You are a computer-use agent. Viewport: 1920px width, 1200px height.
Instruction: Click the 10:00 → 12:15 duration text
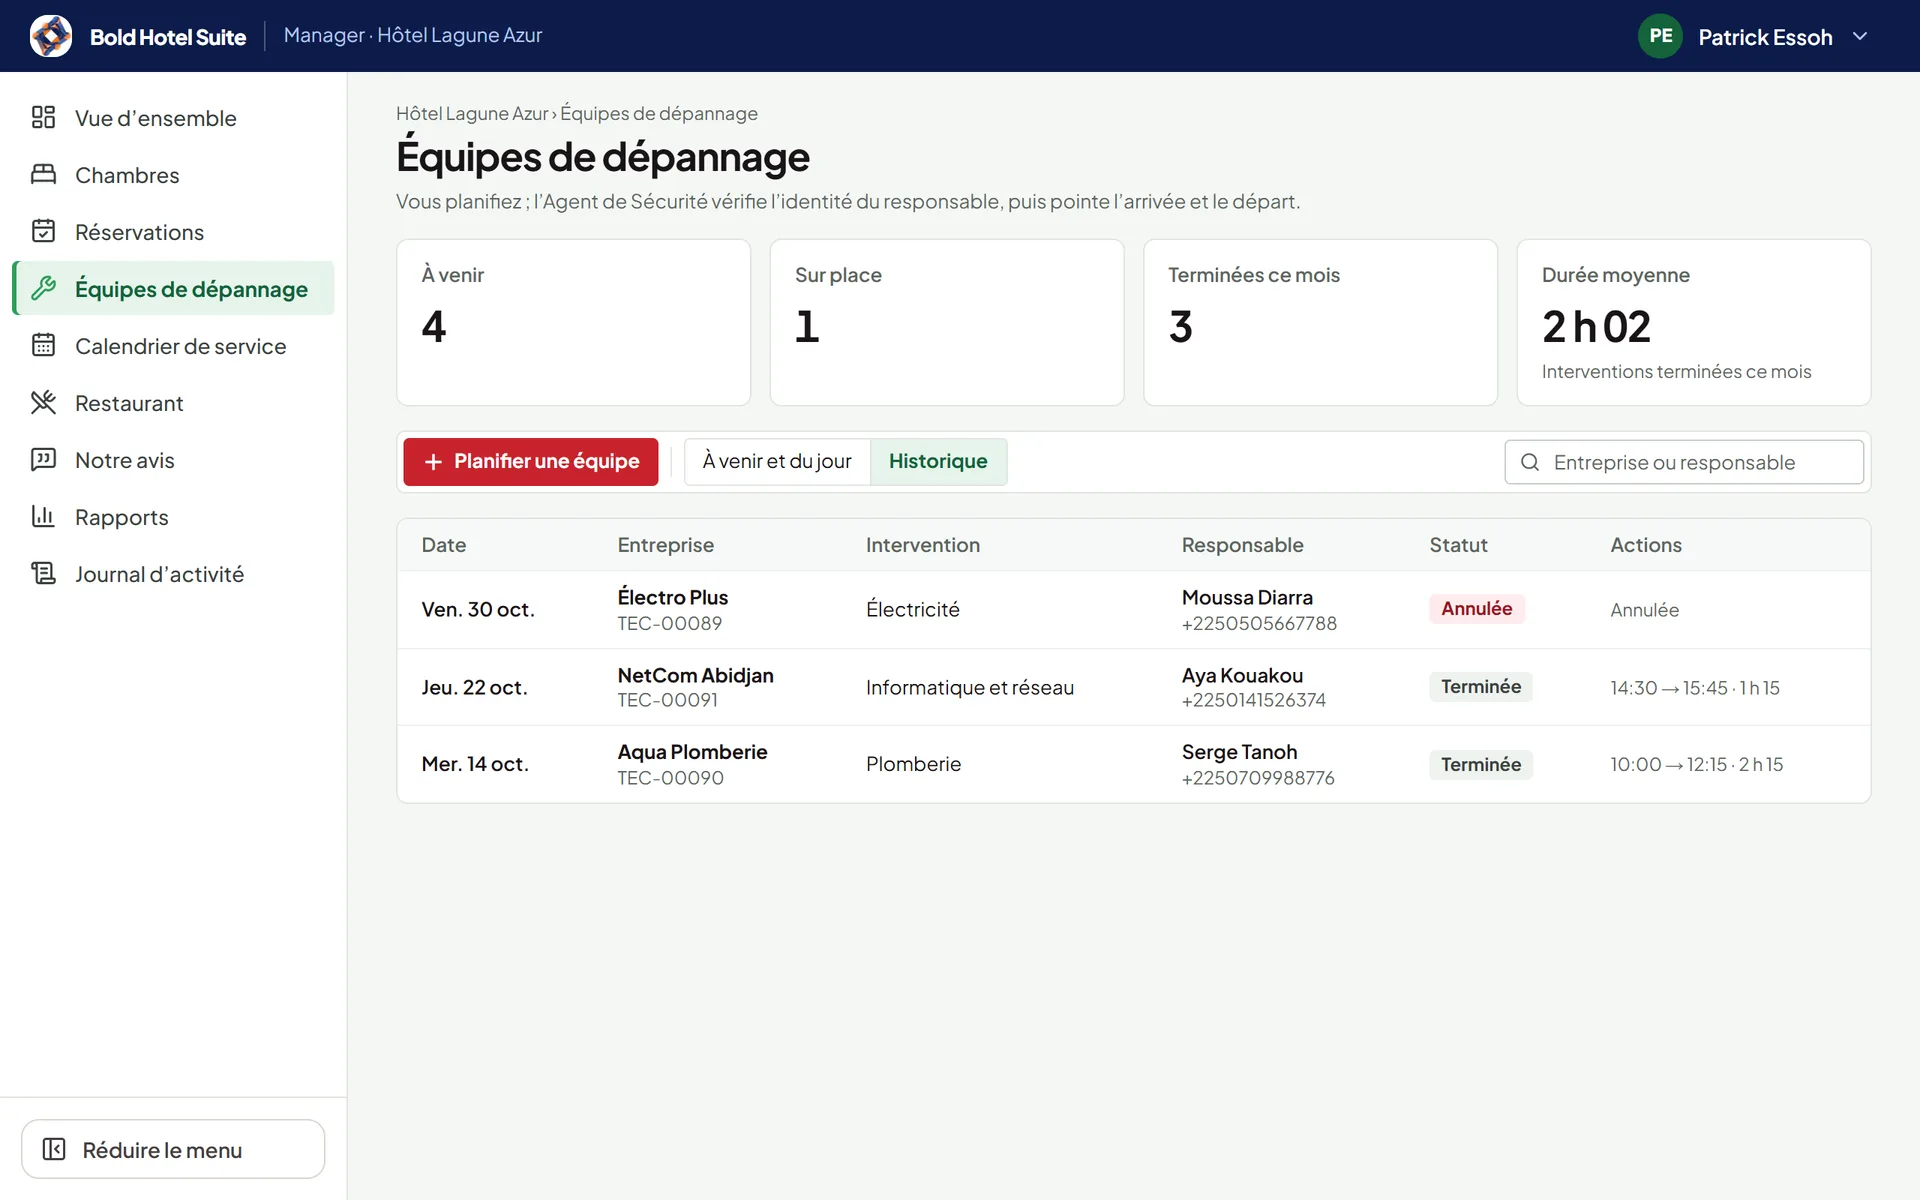click(1697, 765)
